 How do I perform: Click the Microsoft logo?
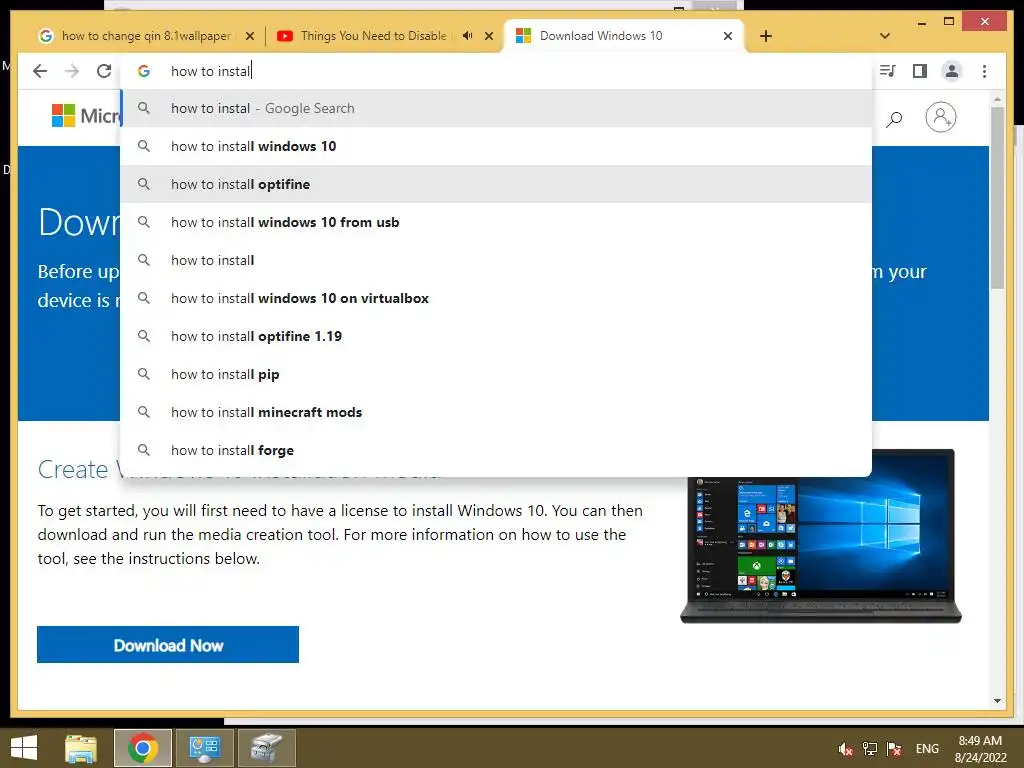coord(86,116)
